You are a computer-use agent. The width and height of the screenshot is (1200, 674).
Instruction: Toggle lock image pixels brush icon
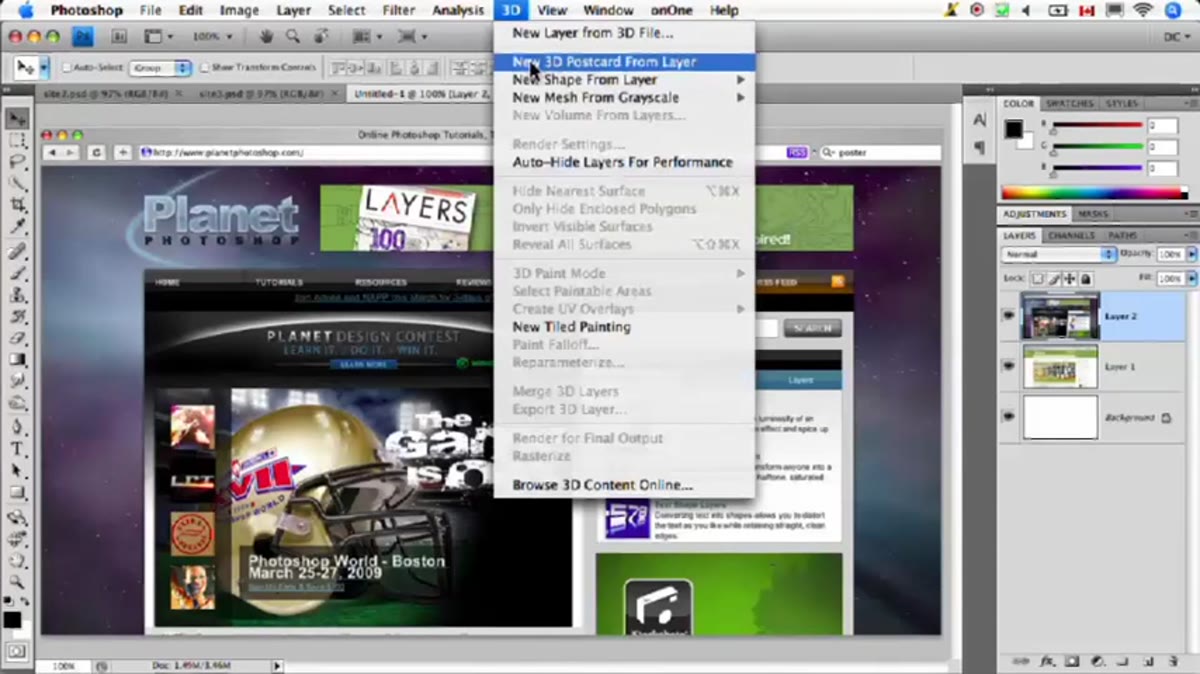pos(1052,277)
